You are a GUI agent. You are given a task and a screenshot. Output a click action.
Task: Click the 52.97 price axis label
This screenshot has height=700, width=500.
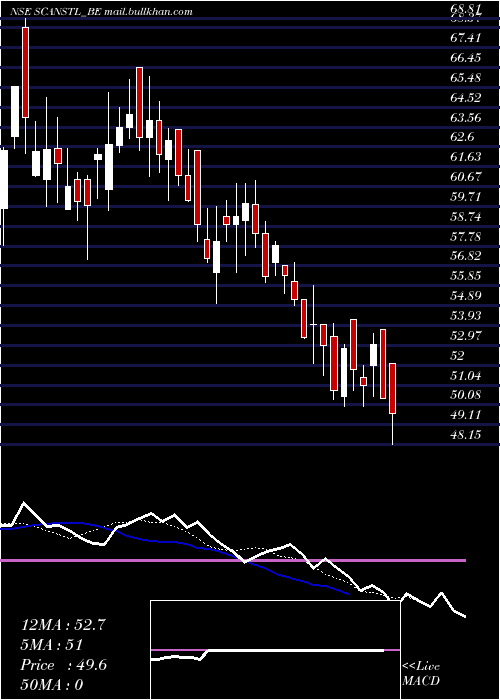pos(466,336)
